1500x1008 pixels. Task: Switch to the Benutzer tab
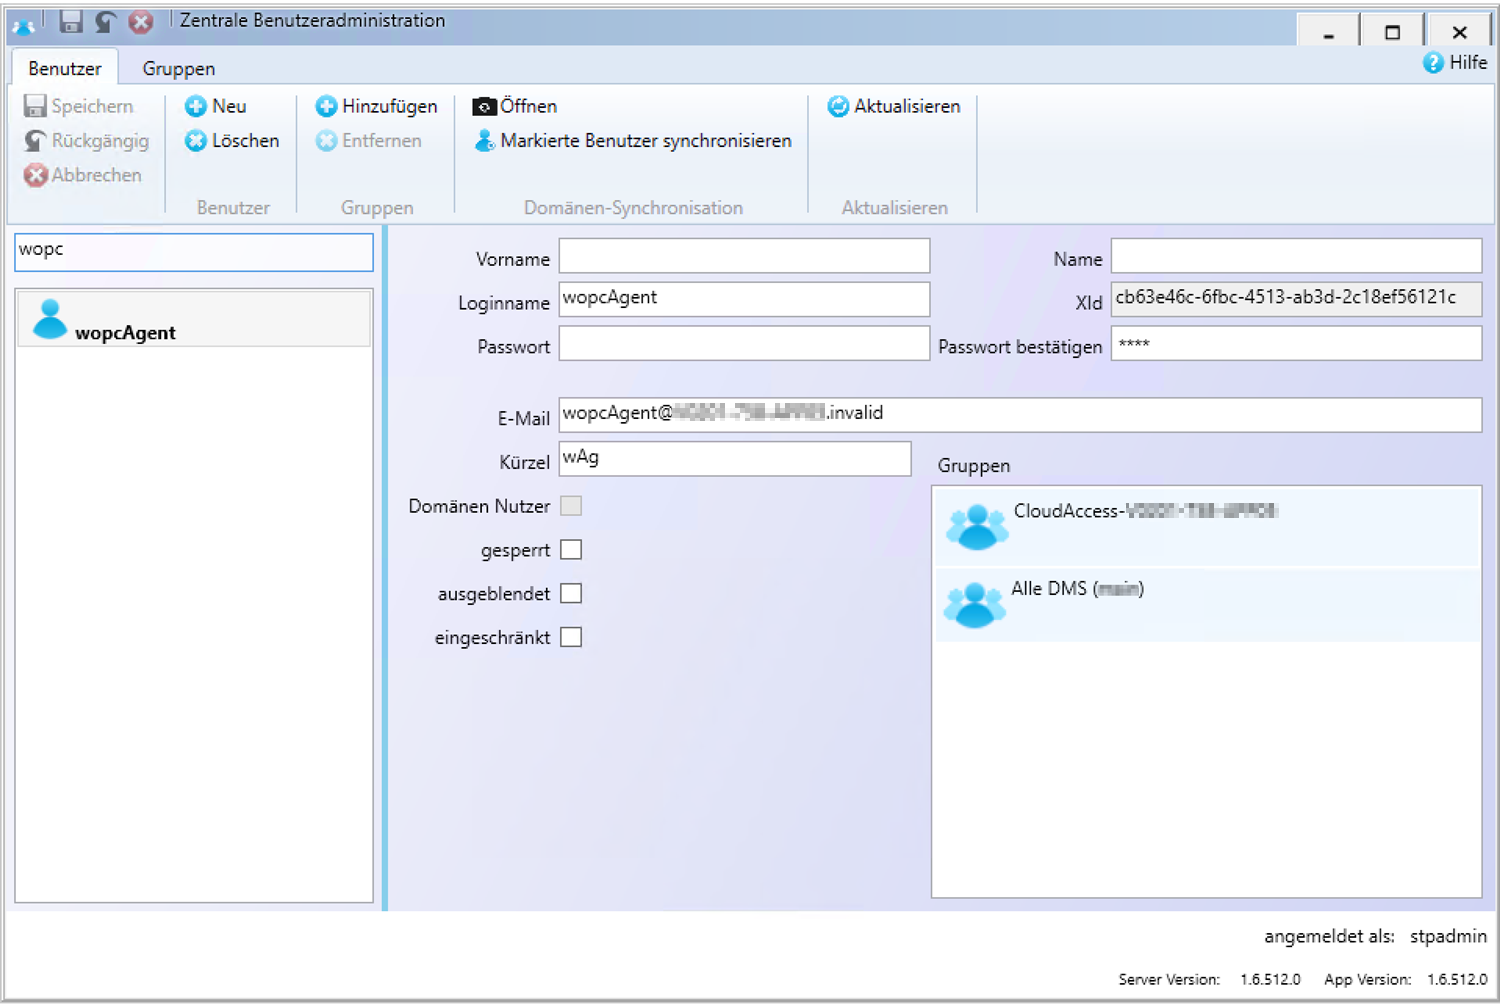pyautogui.click(x=65, y=68)
